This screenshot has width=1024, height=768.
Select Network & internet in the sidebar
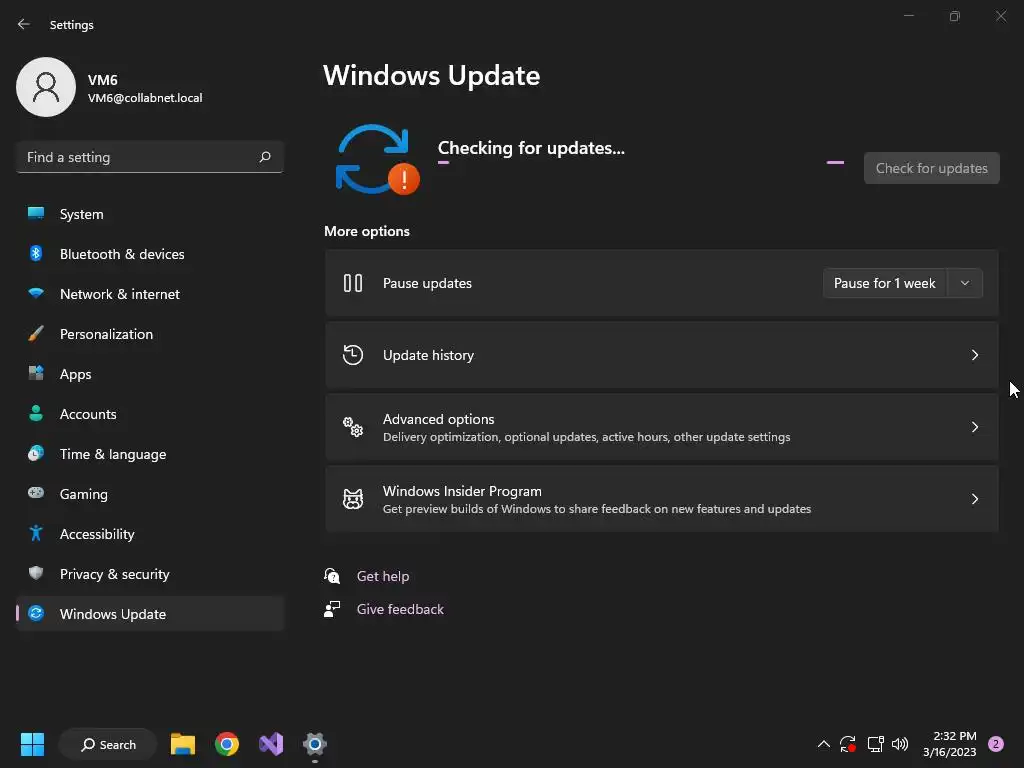tap(150, 294)
